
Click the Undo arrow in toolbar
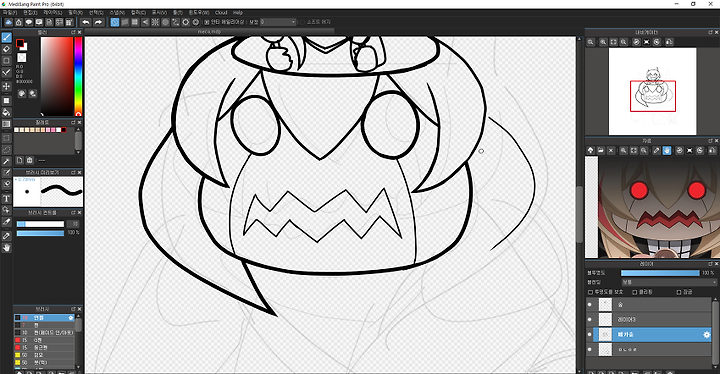[86, 22]
